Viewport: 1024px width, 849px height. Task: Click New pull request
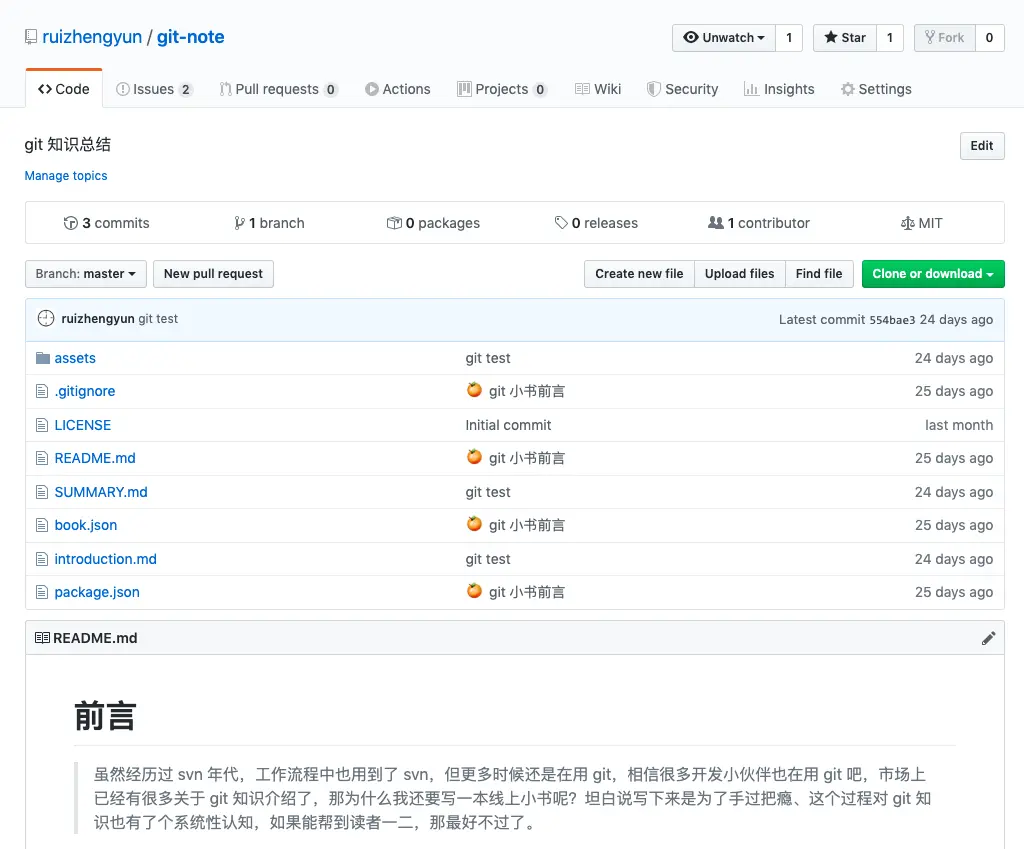(x=213, y=274)
